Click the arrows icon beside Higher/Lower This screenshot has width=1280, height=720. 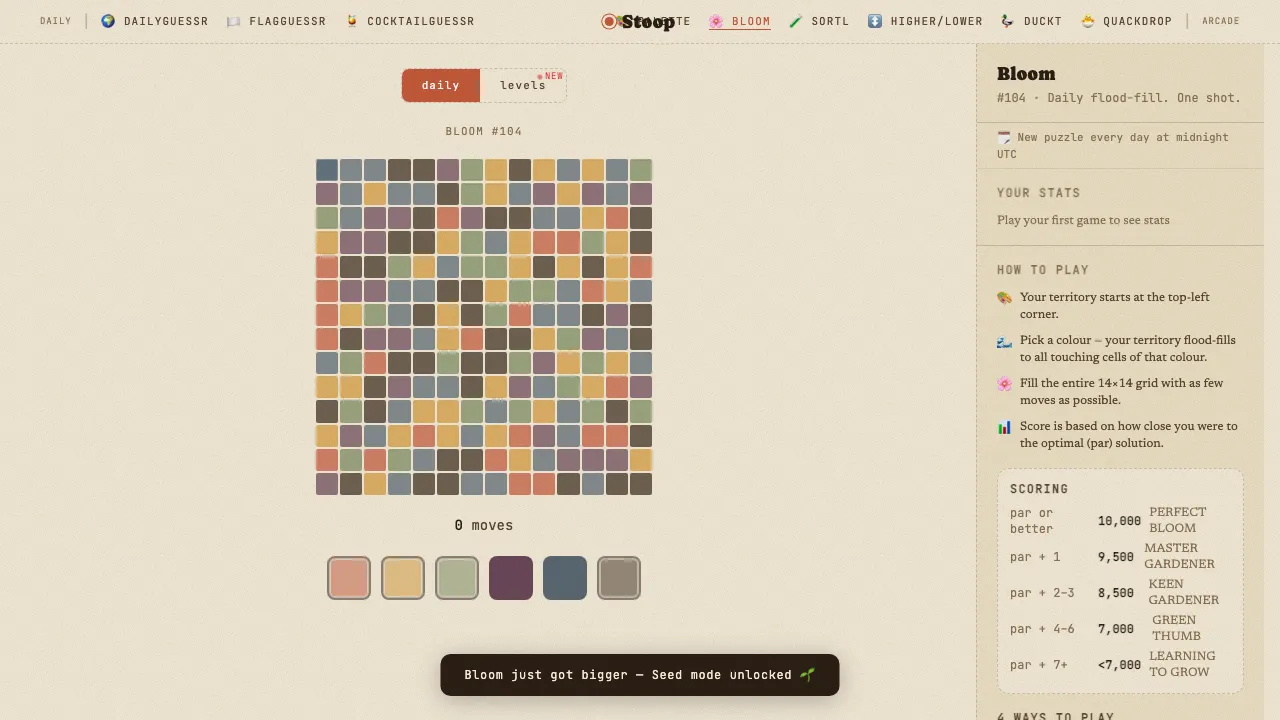click(x=875, y=21)
